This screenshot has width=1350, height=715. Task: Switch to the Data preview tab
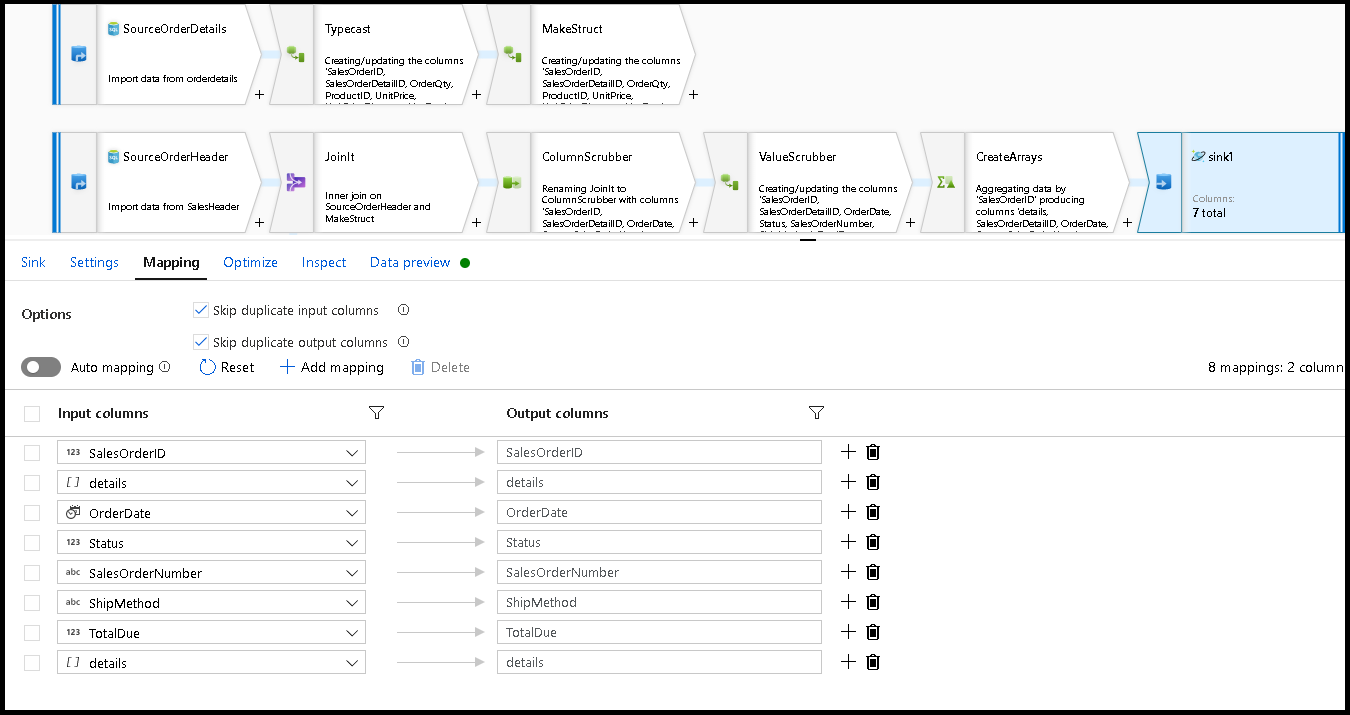pos(411,263)
